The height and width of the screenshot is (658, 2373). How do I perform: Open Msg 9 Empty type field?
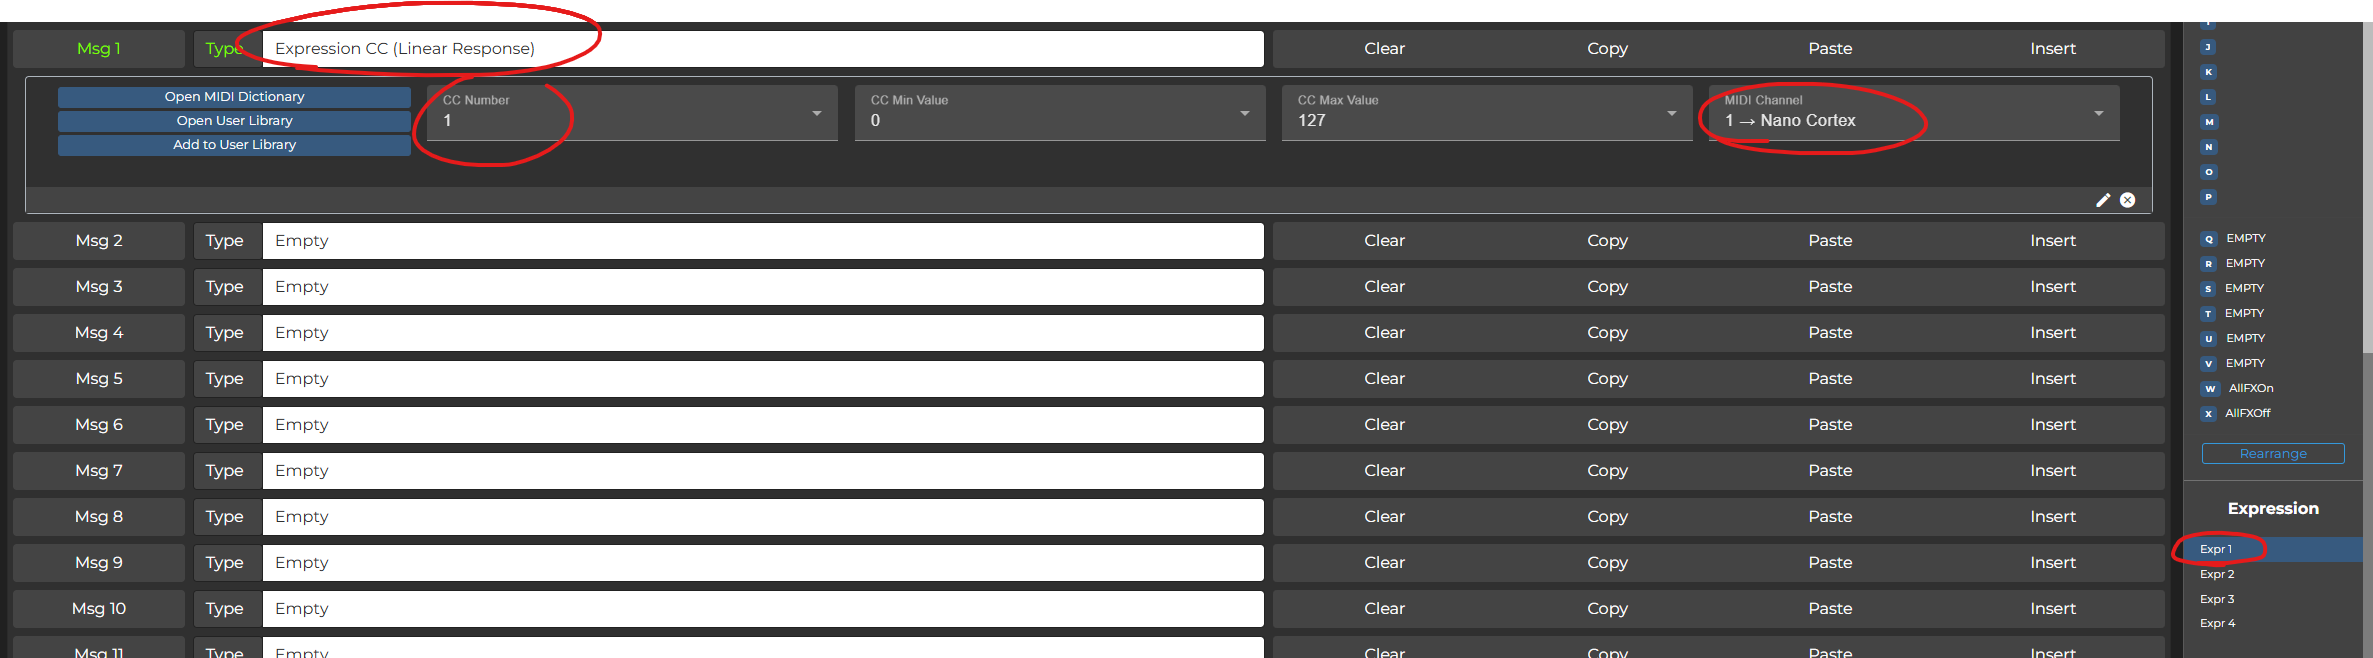[763, 563]
